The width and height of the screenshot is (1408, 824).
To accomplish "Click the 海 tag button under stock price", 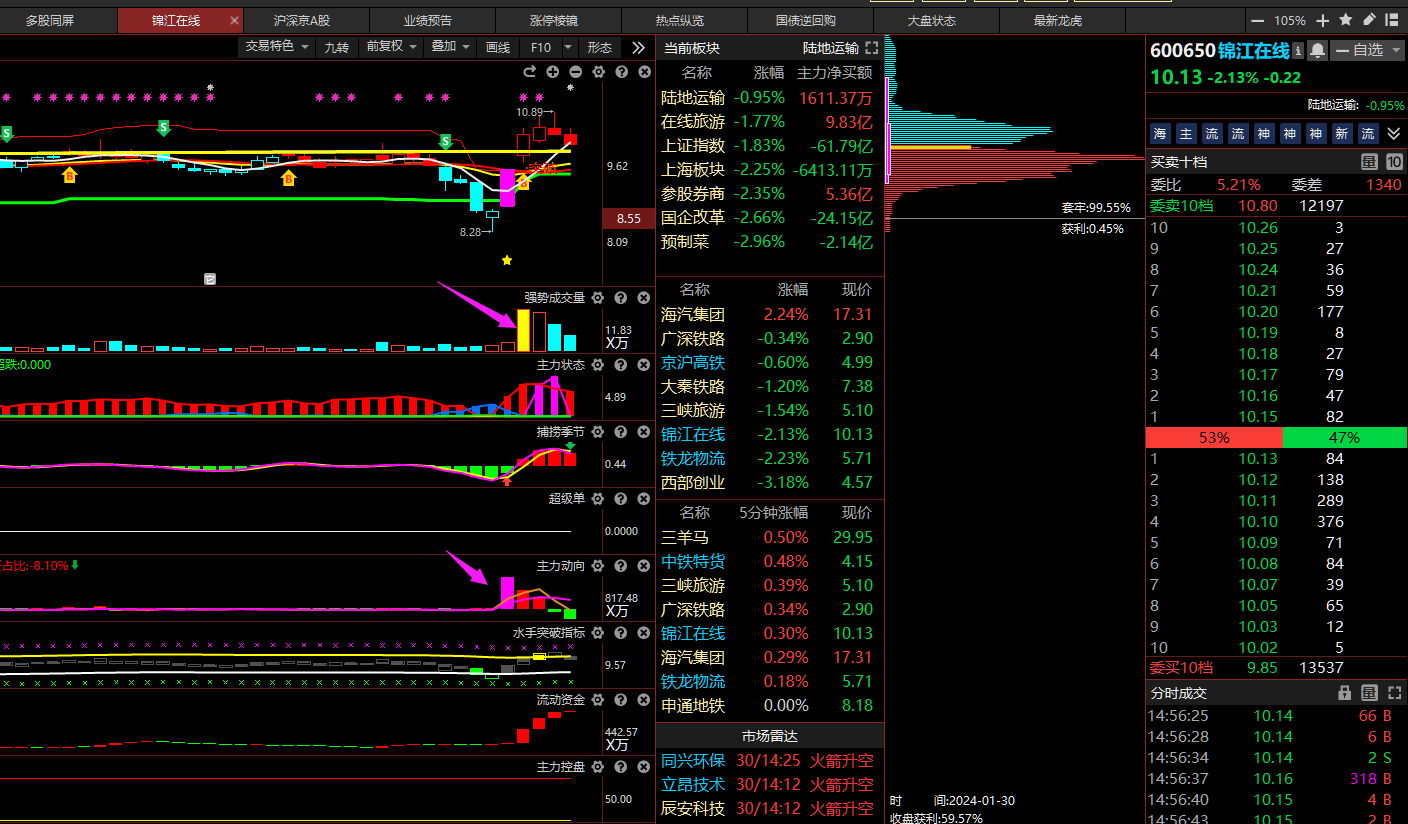I will (x=1160, y=133).
